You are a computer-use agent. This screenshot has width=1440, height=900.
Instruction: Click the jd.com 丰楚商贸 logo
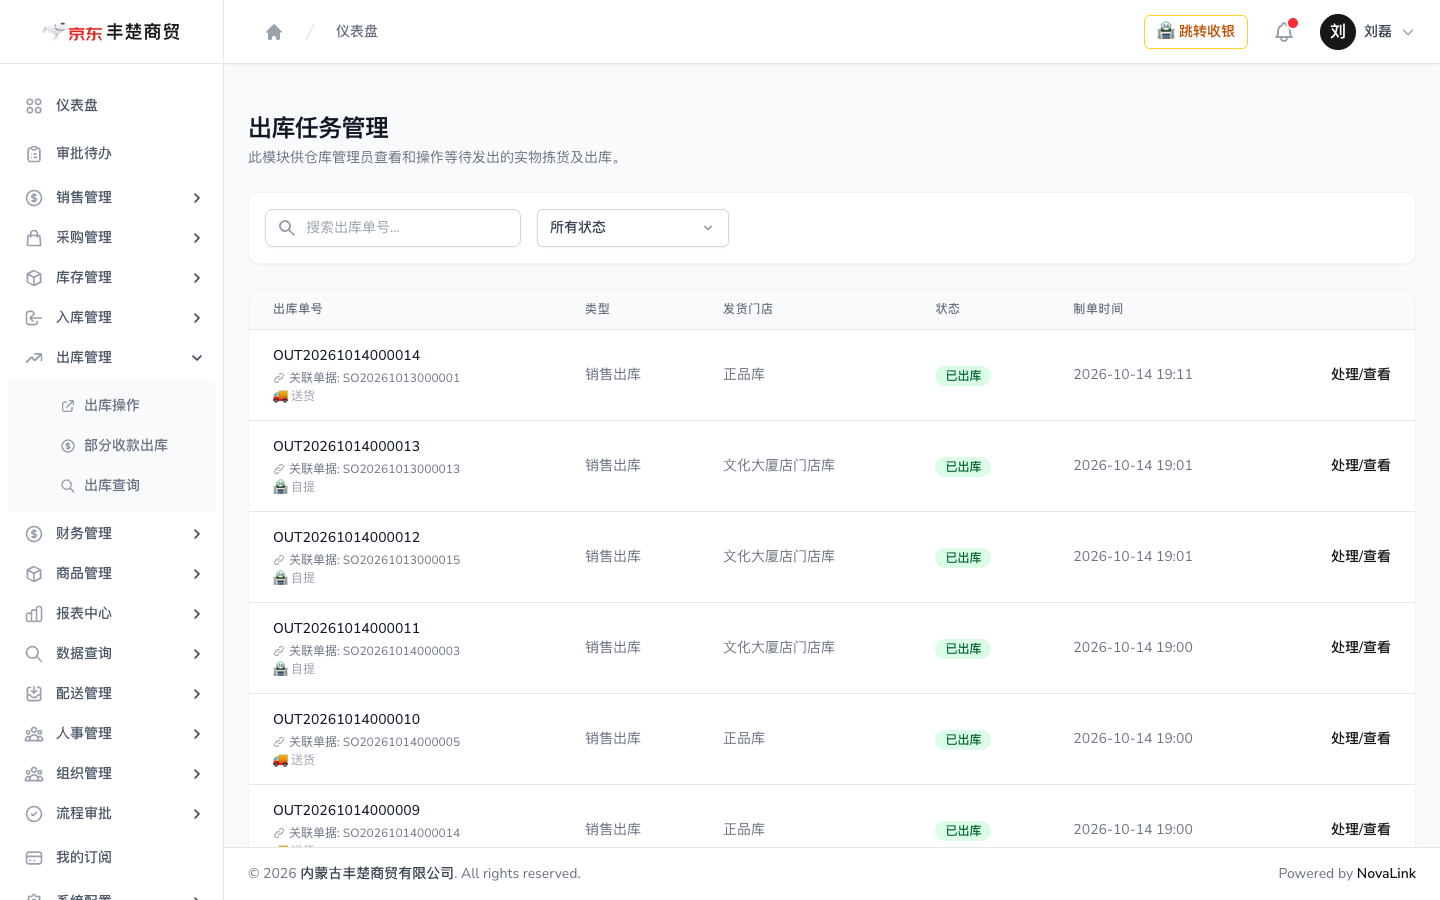click(111, 32)
